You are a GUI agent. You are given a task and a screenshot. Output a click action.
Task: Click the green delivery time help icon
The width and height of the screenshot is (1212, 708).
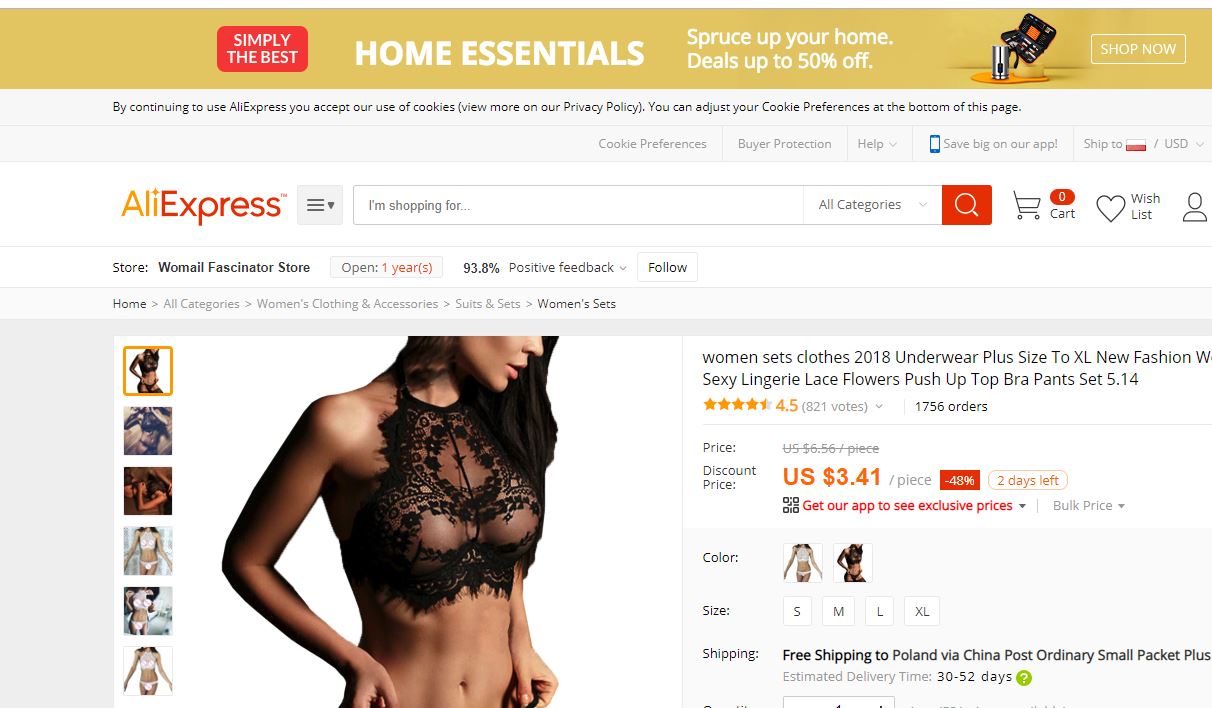[x=1024, y=677]
